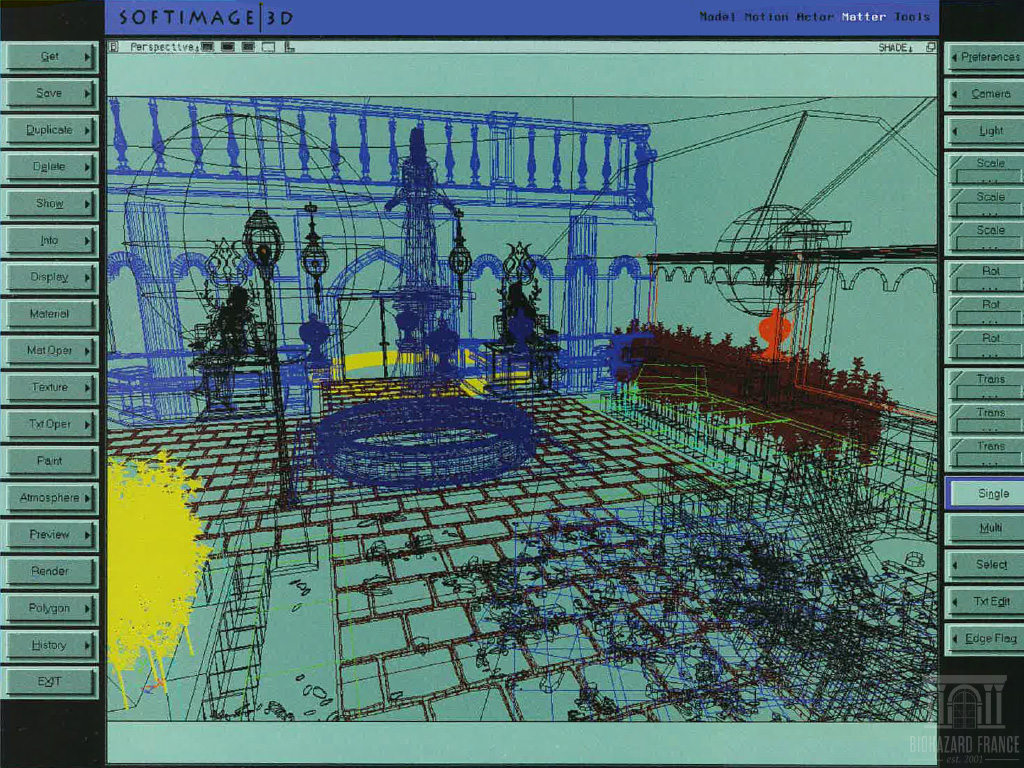Click the viewport maximize icon beside SHADE
The image size is (1024, 768).
[x=930, y=48]
